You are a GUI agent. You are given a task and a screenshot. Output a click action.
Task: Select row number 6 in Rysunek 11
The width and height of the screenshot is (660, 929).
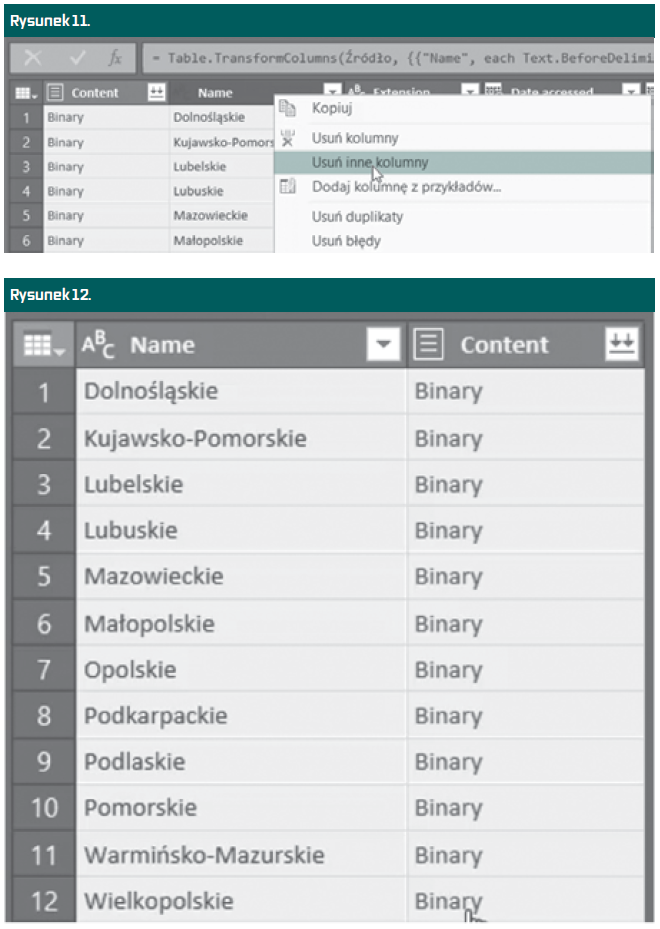(x=26, y=241)
